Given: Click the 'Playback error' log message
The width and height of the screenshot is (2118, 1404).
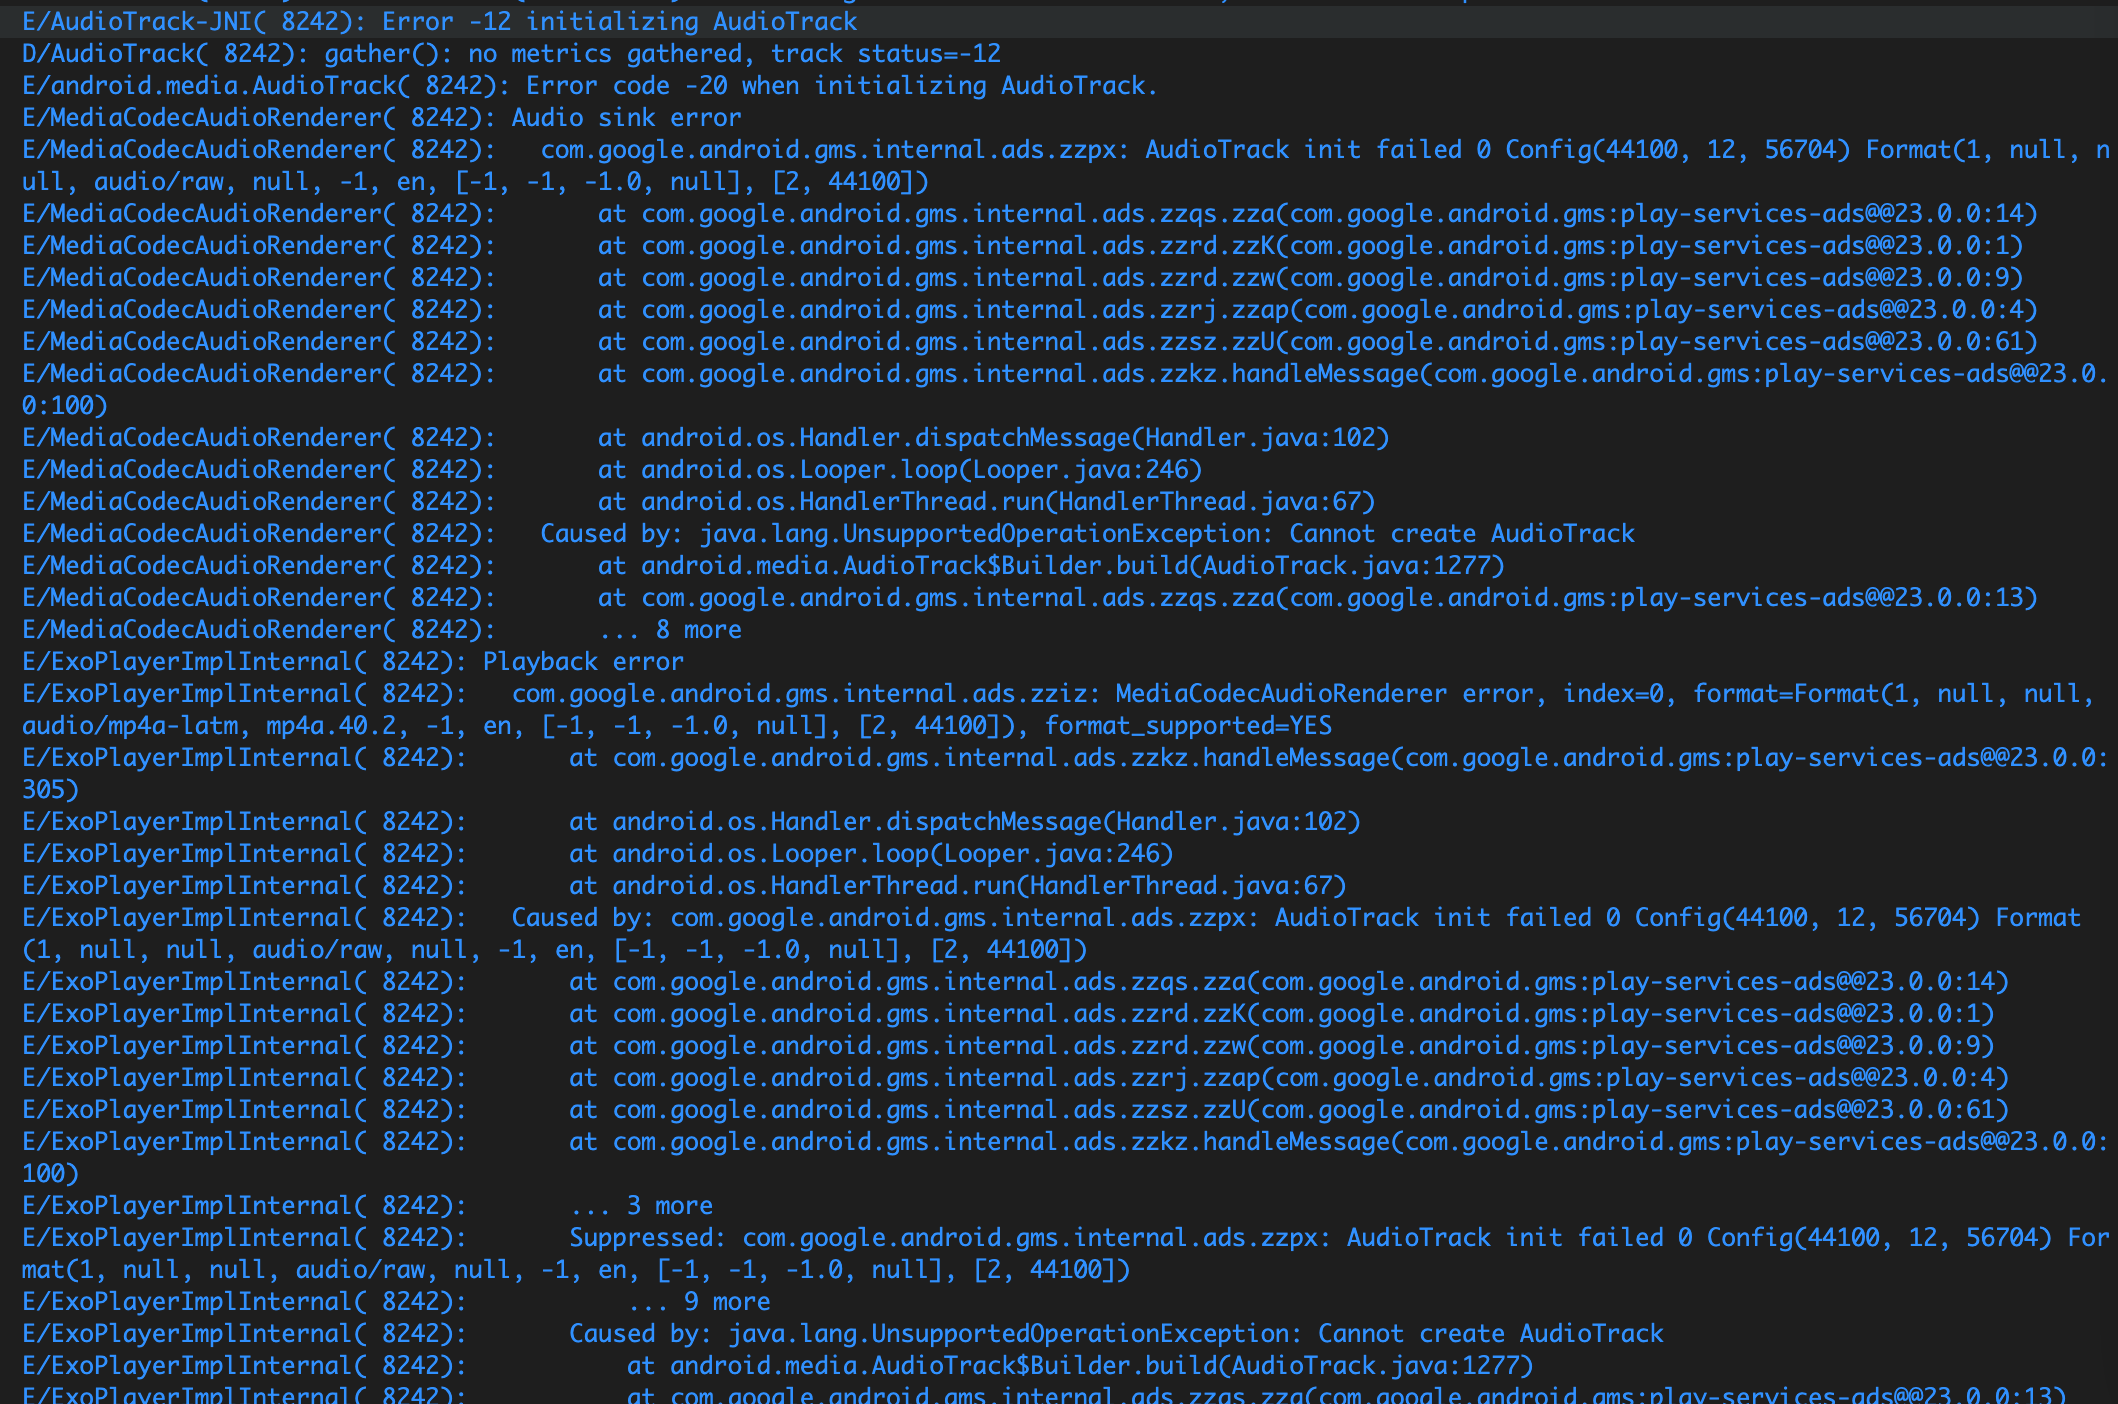Looking at the screenshot, I should 583,662.
